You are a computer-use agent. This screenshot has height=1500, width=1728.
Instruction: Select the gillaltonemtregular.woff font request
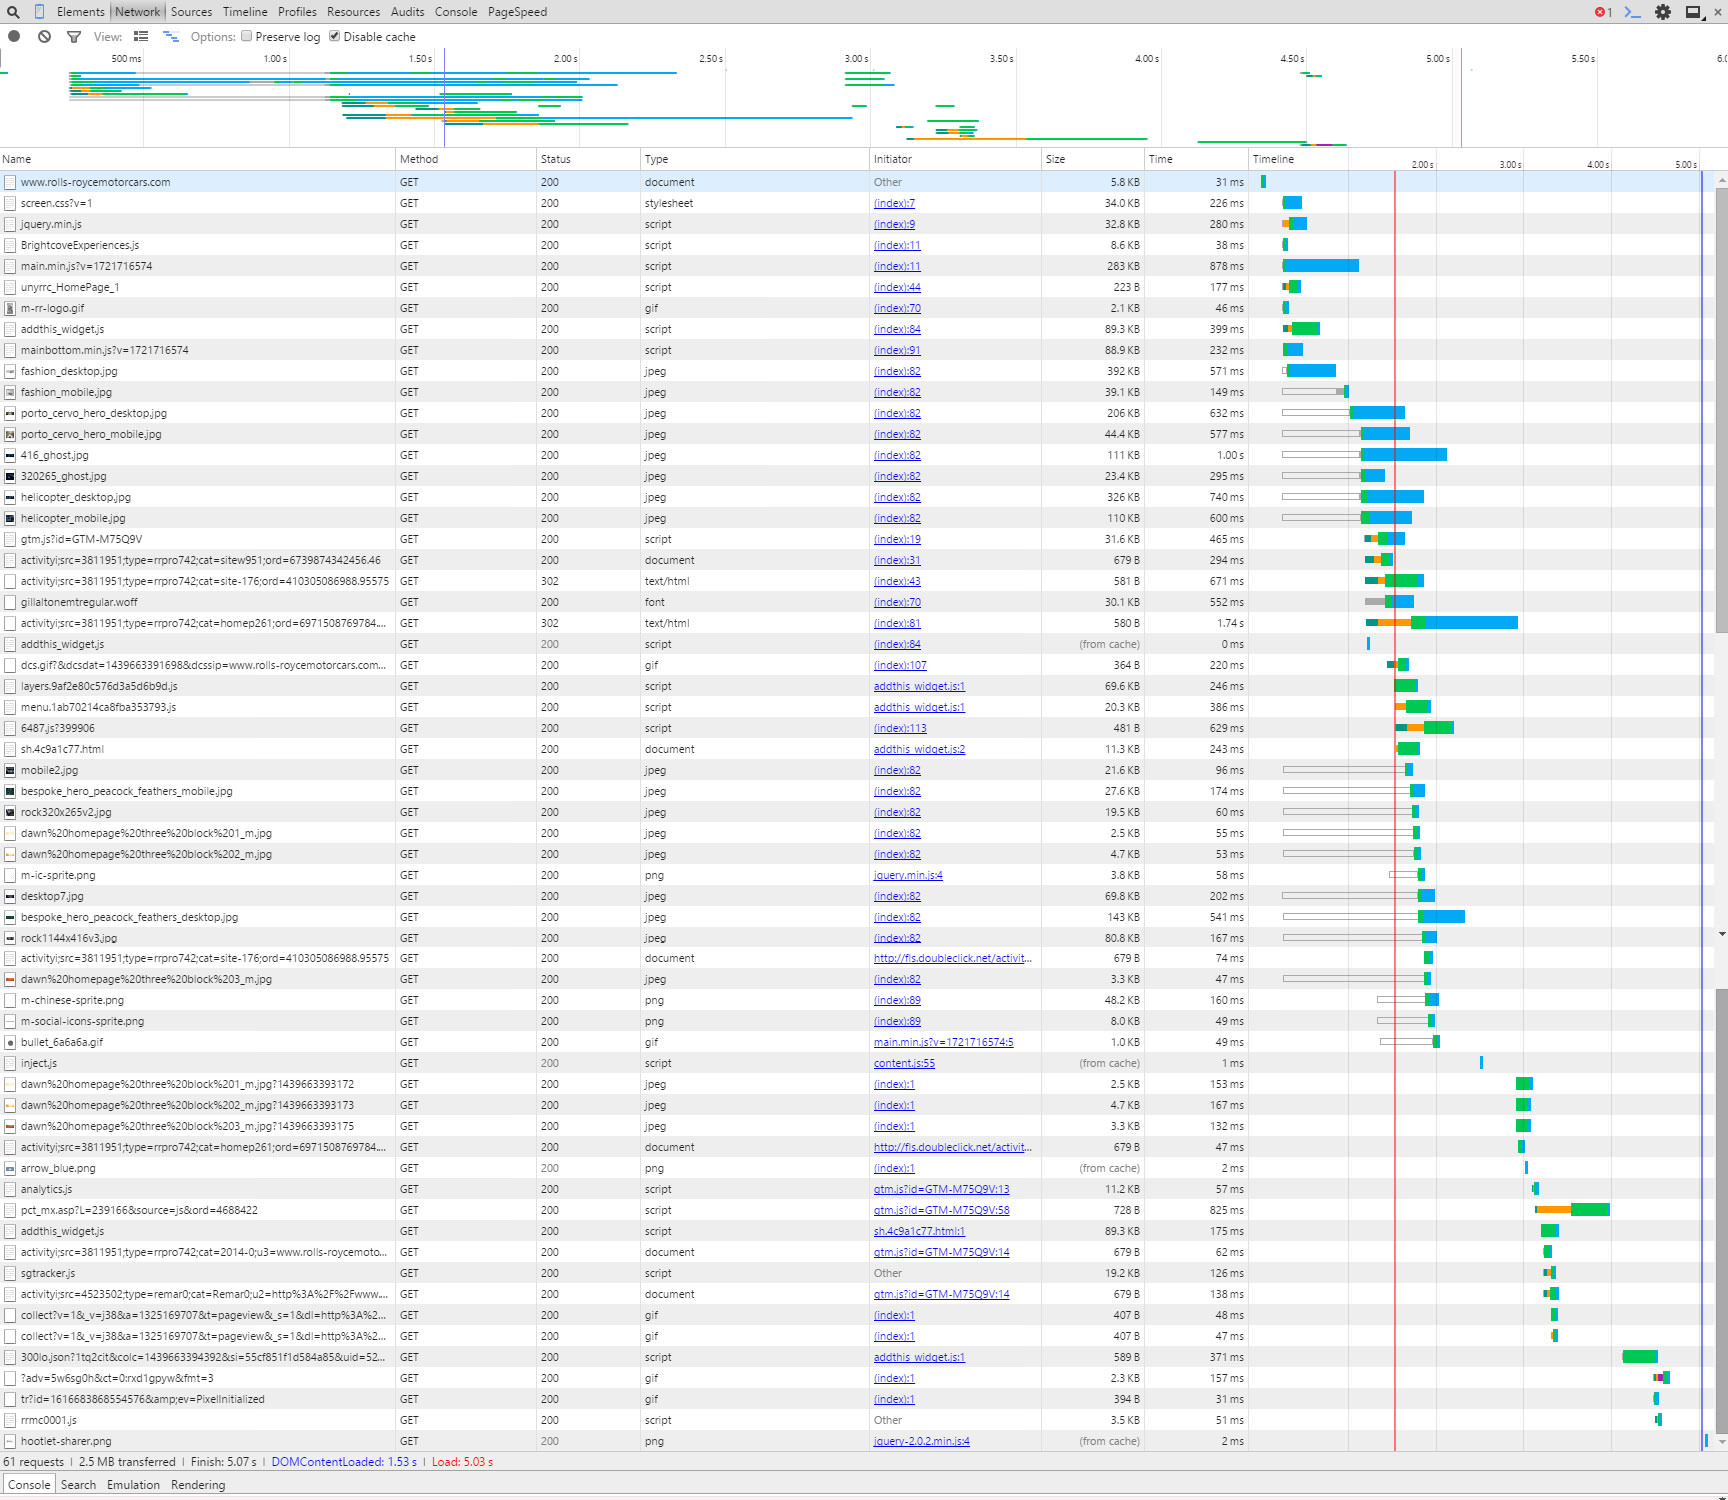(x=79, y=602)
